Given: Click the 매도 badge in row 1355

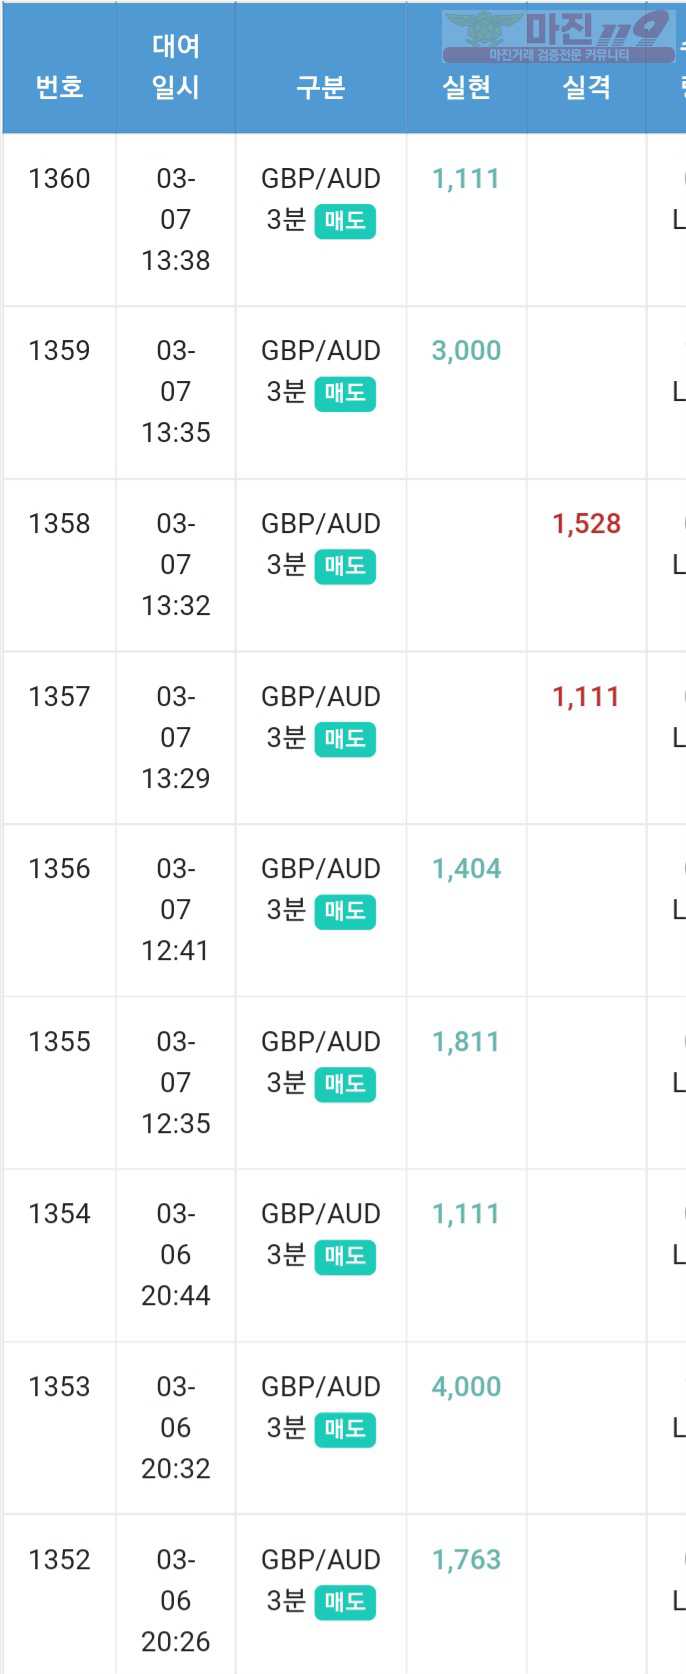Looking at the screenshot, I should pos(345,1084).
